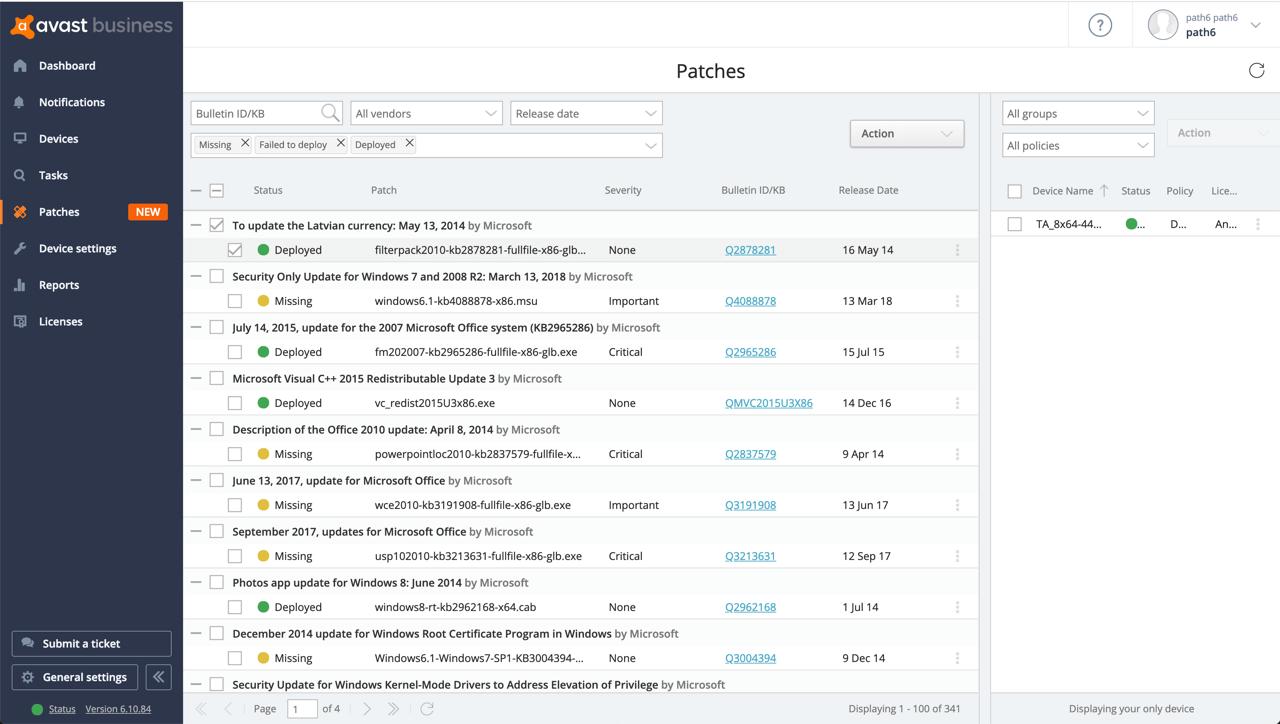This screenshot has width=1280, height=724.
Task: Open Reports from the sidebar
Action: (x=59, y=285)
